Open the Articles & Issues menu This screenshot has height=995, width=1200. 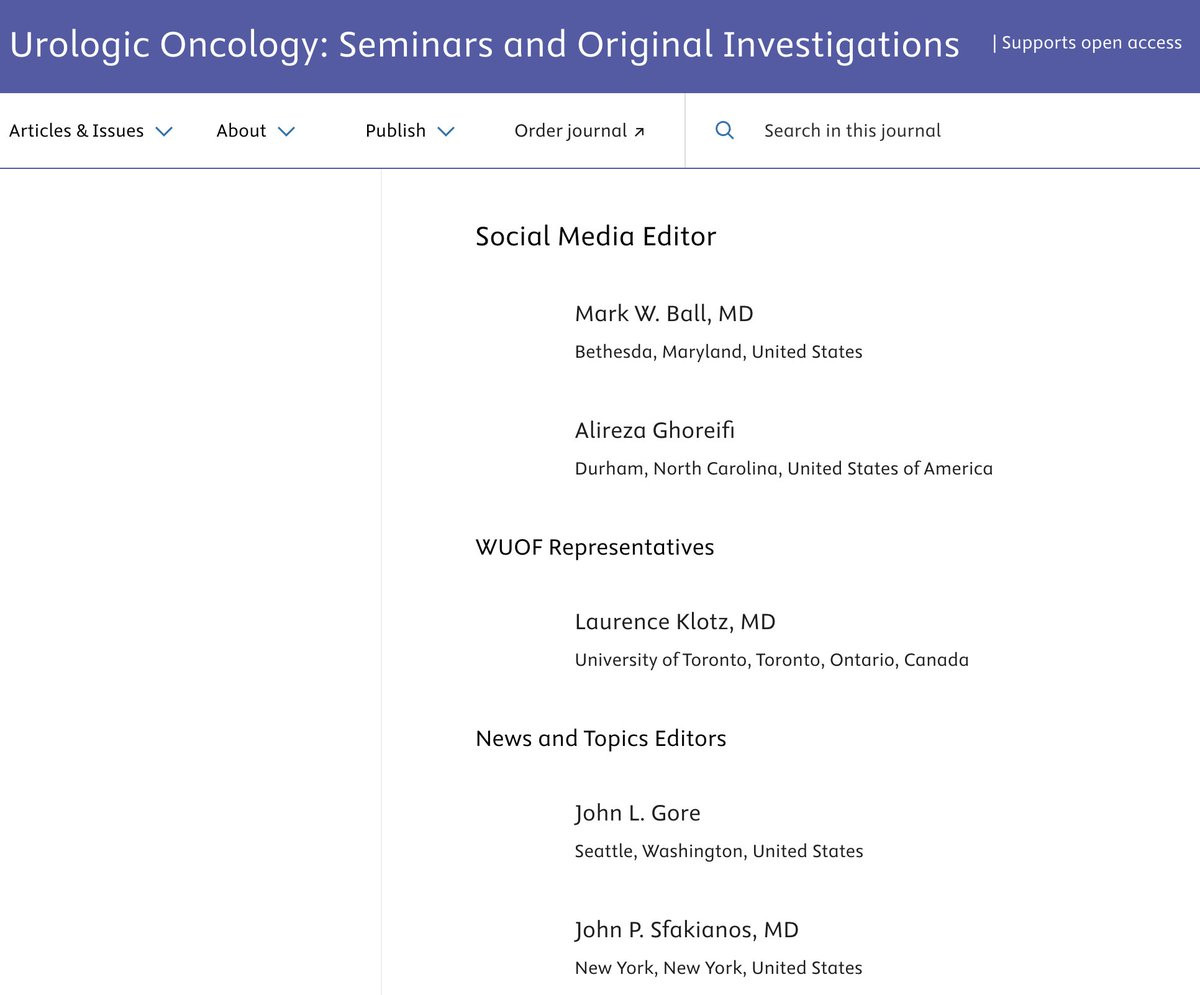(x=91, y=131)
